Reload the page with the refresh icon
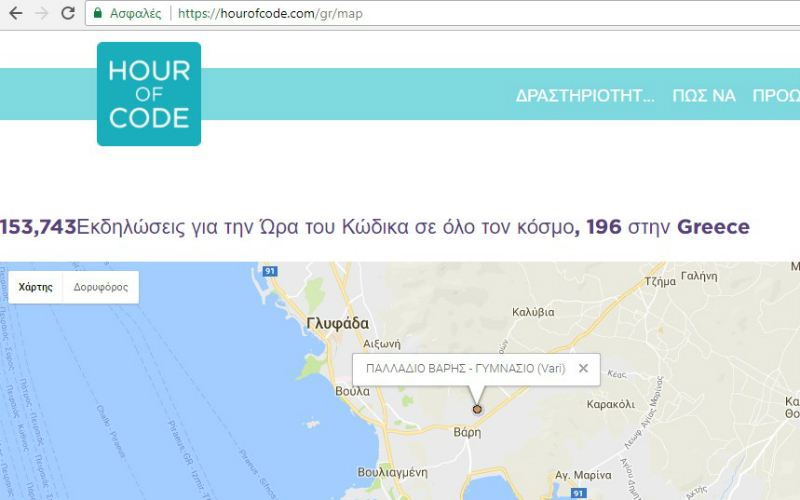The height and width of the screenshot is (500, 800). pos(68,13)
